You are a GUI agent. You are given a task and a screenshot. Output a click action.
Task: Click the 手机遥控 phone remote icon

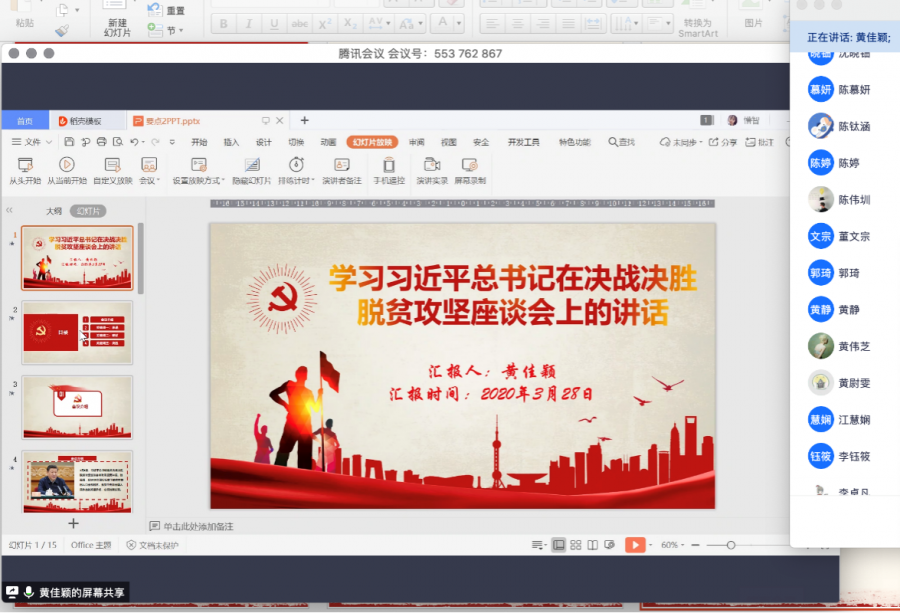(x=389, y=165)
